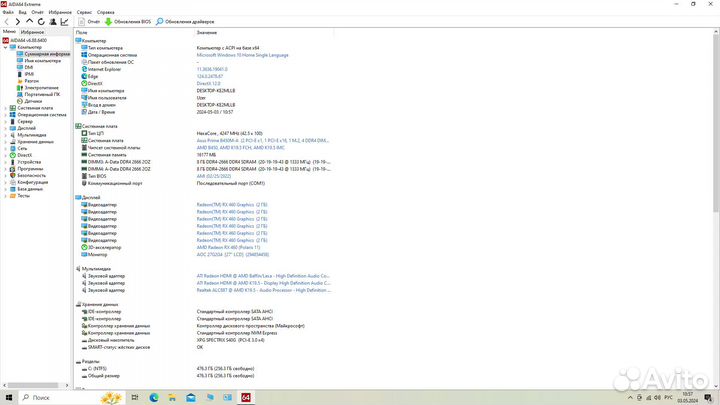This screenshot has height=405, width=720.
Task: Expand the Сеть tree node
Action: [x=5, y=148]
